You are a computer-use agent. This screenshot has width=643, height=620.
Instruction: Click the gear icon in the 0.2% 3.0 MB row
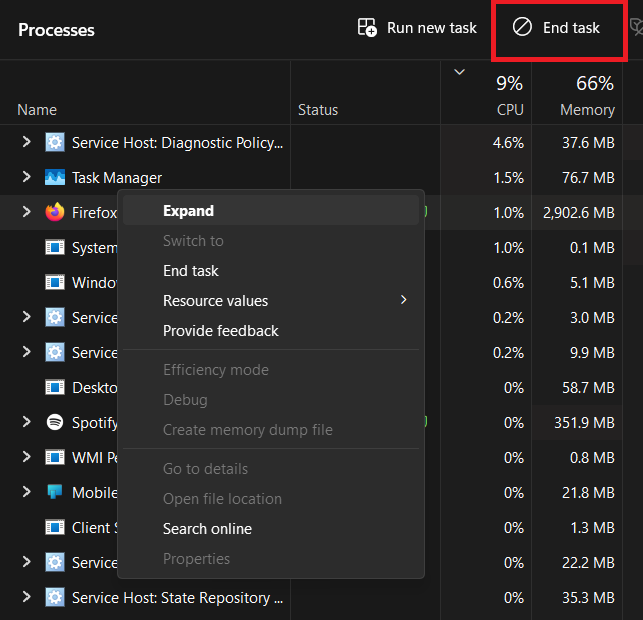click(55, 317)
